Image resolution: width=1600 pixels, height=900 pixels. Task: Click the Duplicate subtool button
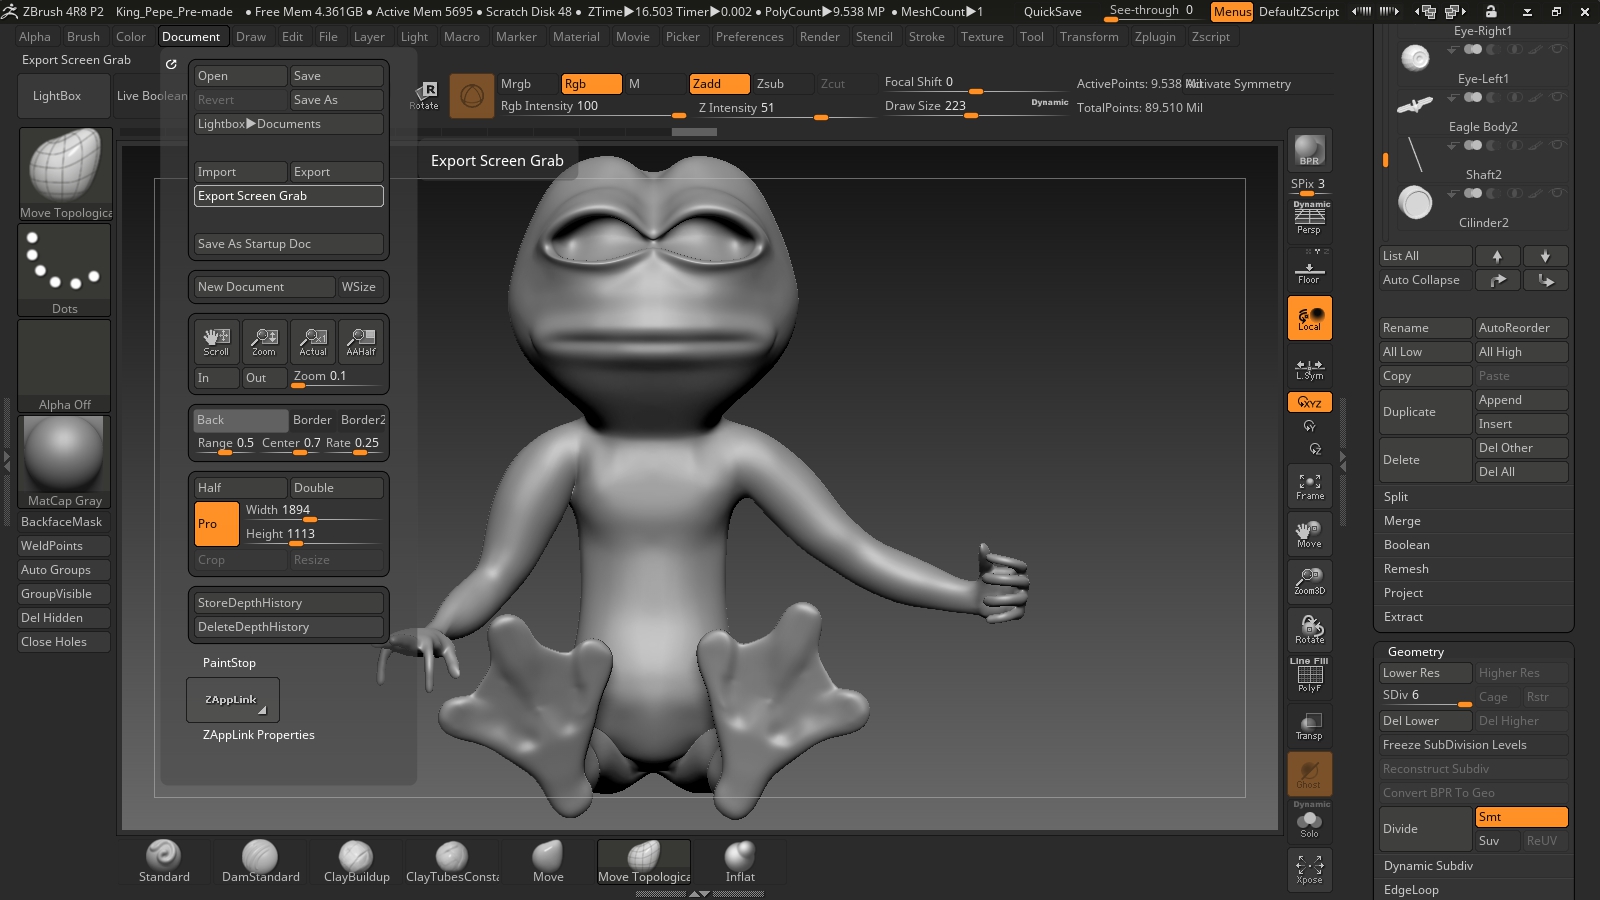(1424, 412)
